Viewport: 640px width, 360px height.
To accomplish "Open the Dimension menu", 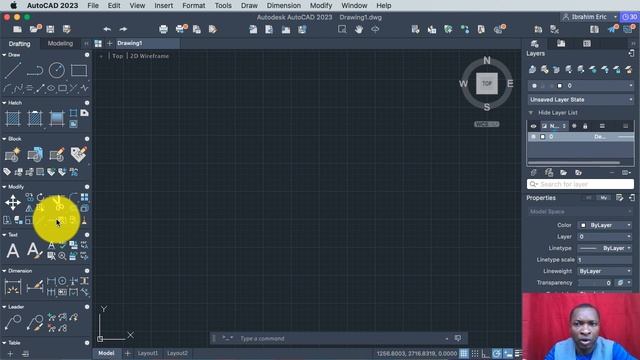I will tap(284, 6).
